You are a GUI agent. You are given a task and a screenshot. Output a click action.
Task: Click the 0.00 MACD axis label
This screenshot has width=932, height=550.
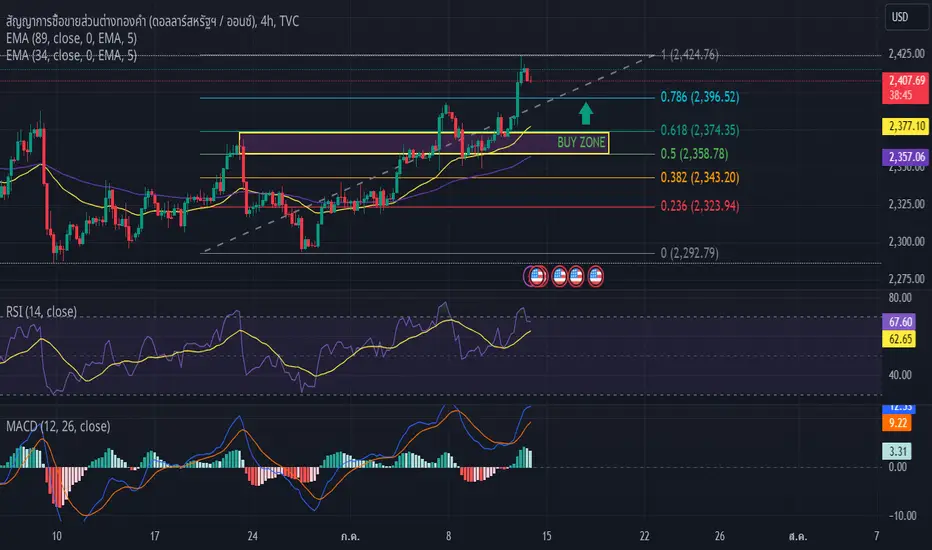(898, 467)
